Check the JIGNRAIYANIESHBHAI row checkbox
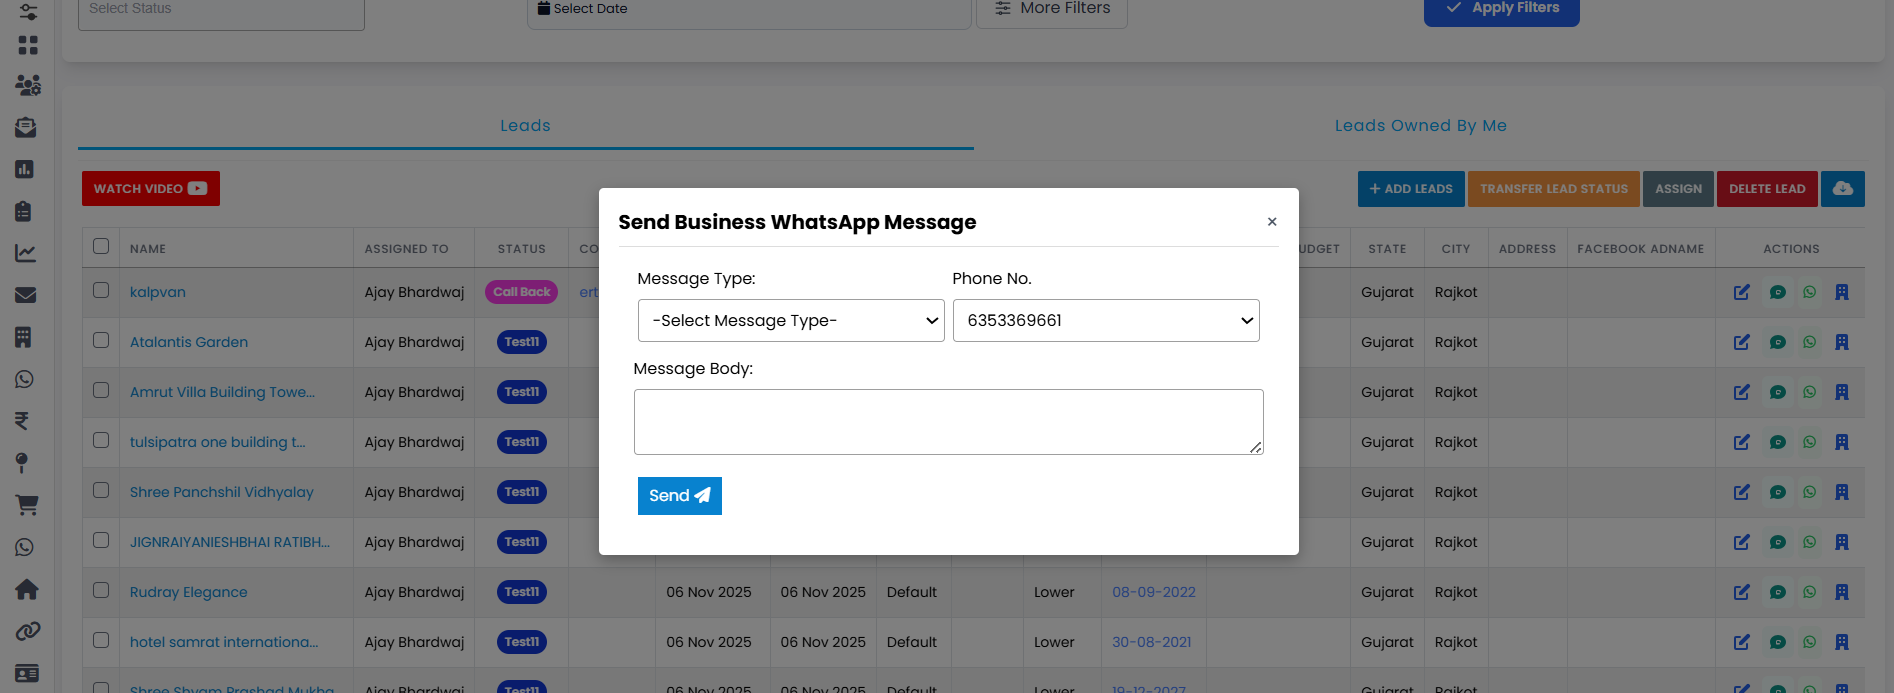This screenshot has width=1894, height=693. coord(101,540)
